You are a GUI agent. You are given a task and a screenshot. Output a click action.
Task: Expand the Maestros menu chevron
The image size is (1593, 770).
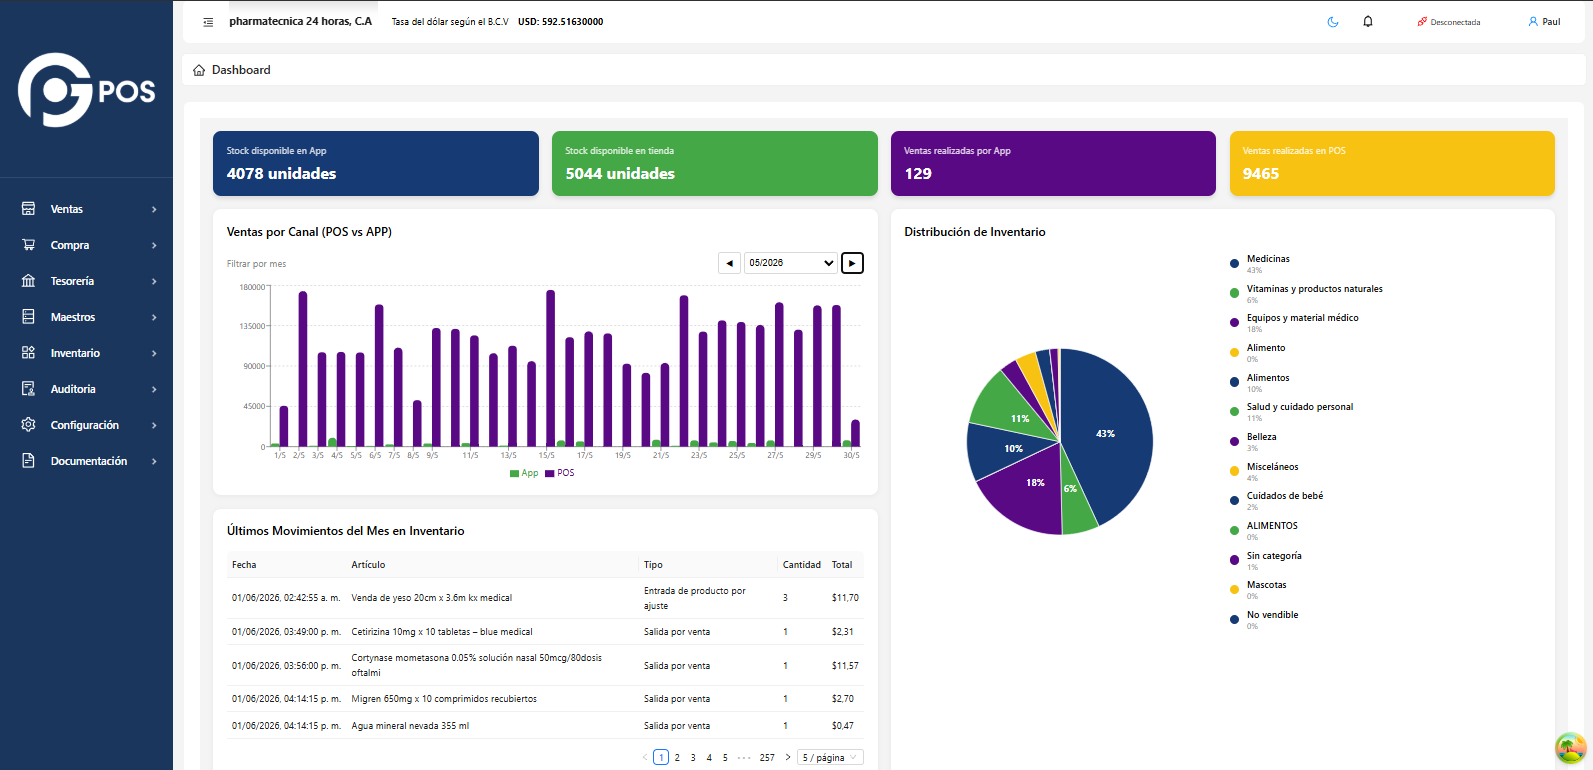154,317
